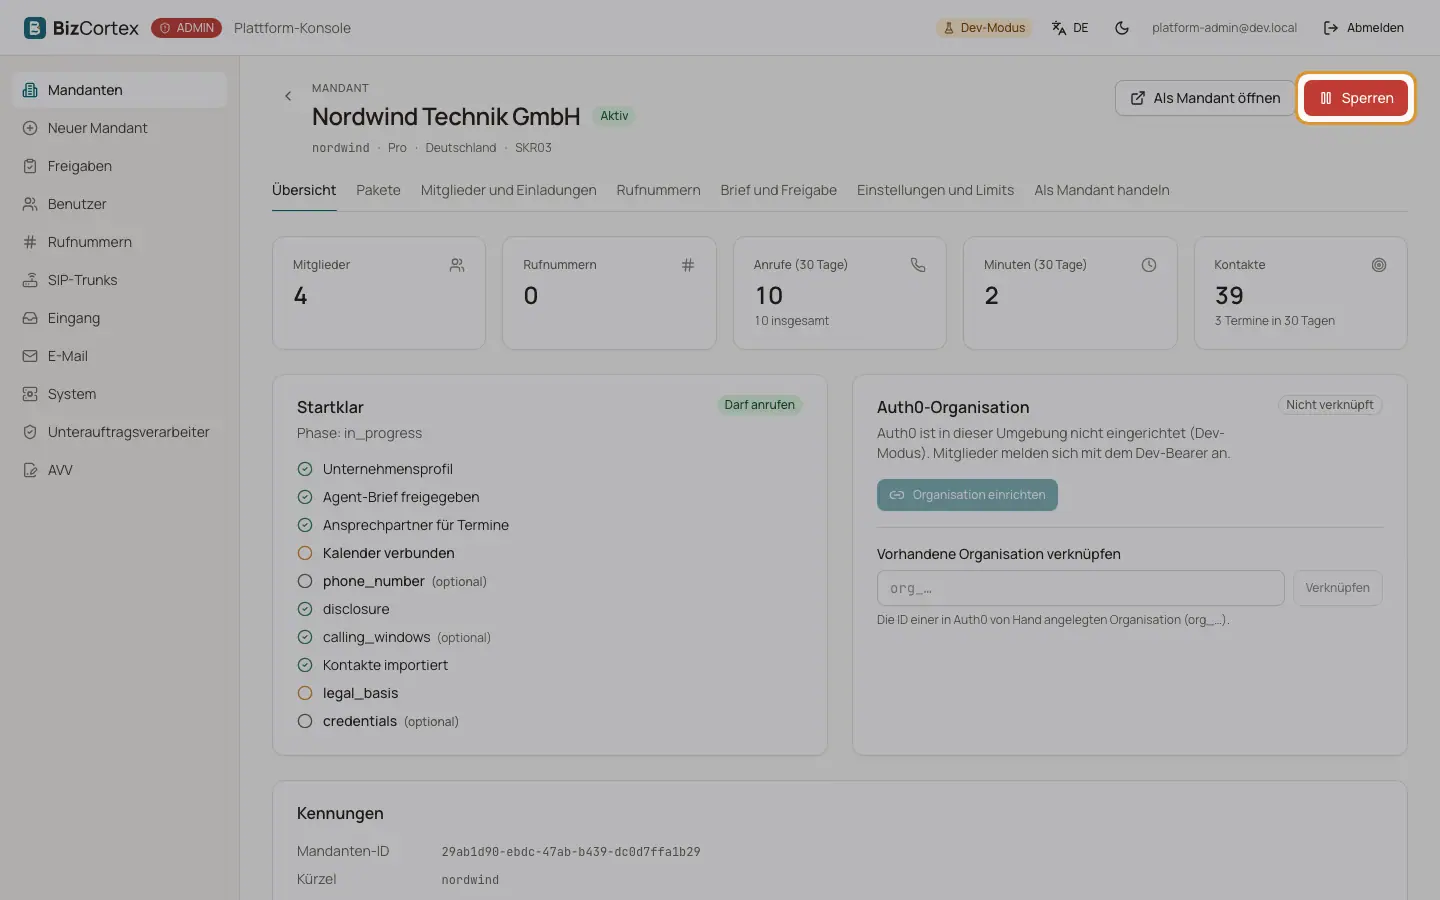This screenshot has width=1440, height=900.
Task: Click platform-admin@dev.local account text
Action: [1224, 28]
